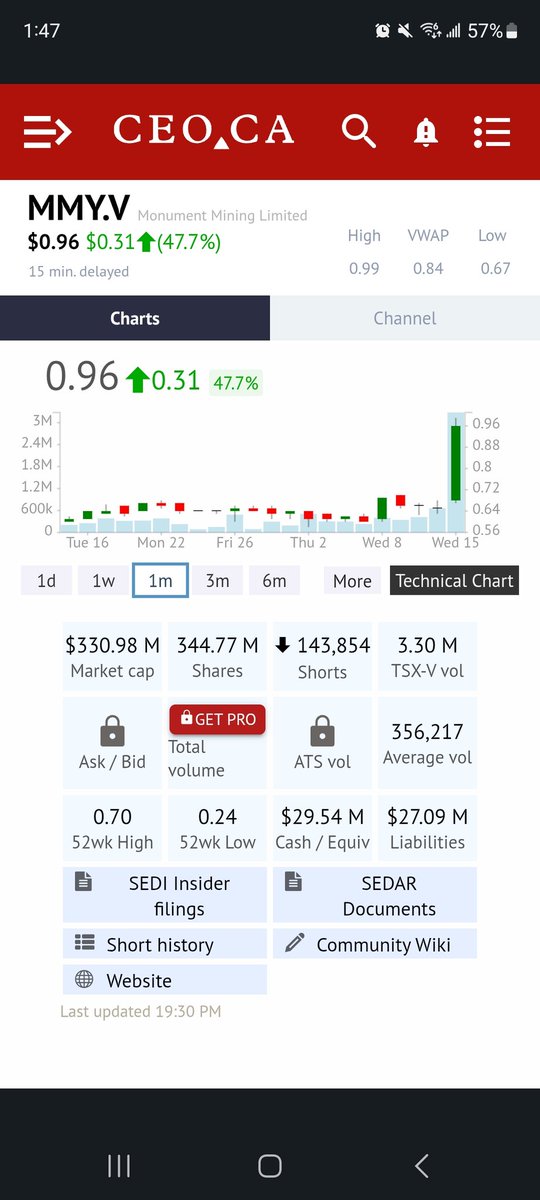The width and height of the screenshot is (540, 1200).
Task: Tap the SEDI Insider filings document icon
Action: coord(84,882)
